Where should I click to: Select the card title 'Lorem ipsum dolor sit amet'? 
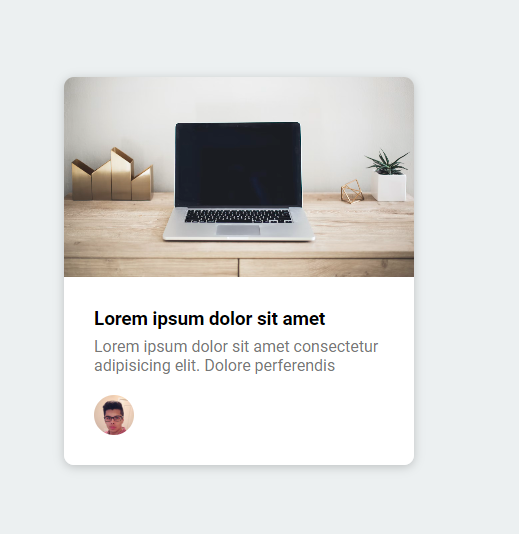209,319
